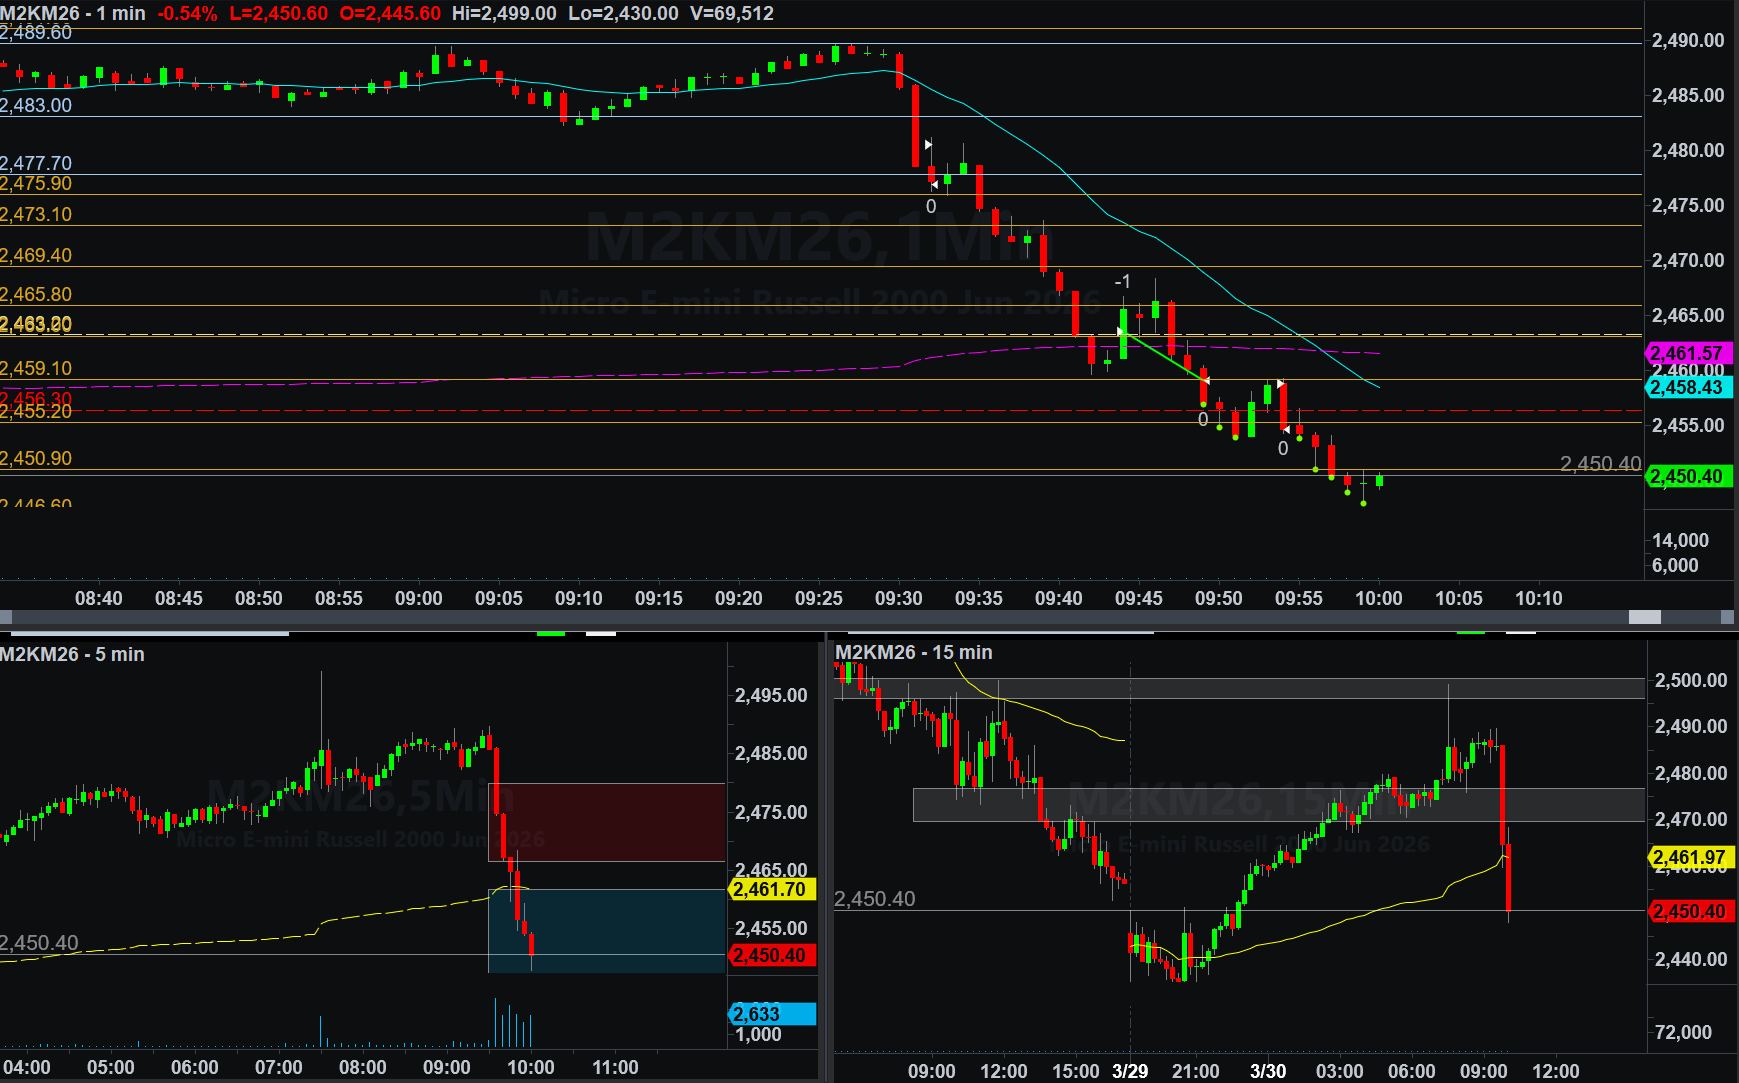Click the 3/30 date label on 15 min time axis
The height and width of the screenshot is (1083, 1739).
[1268, 1071]
